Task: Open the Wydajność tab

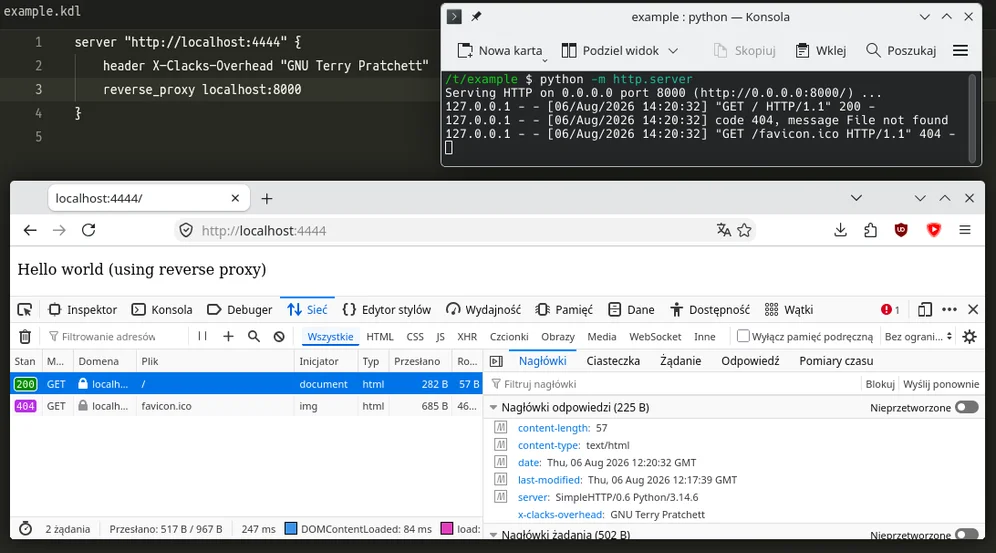Action: [483, 310]
